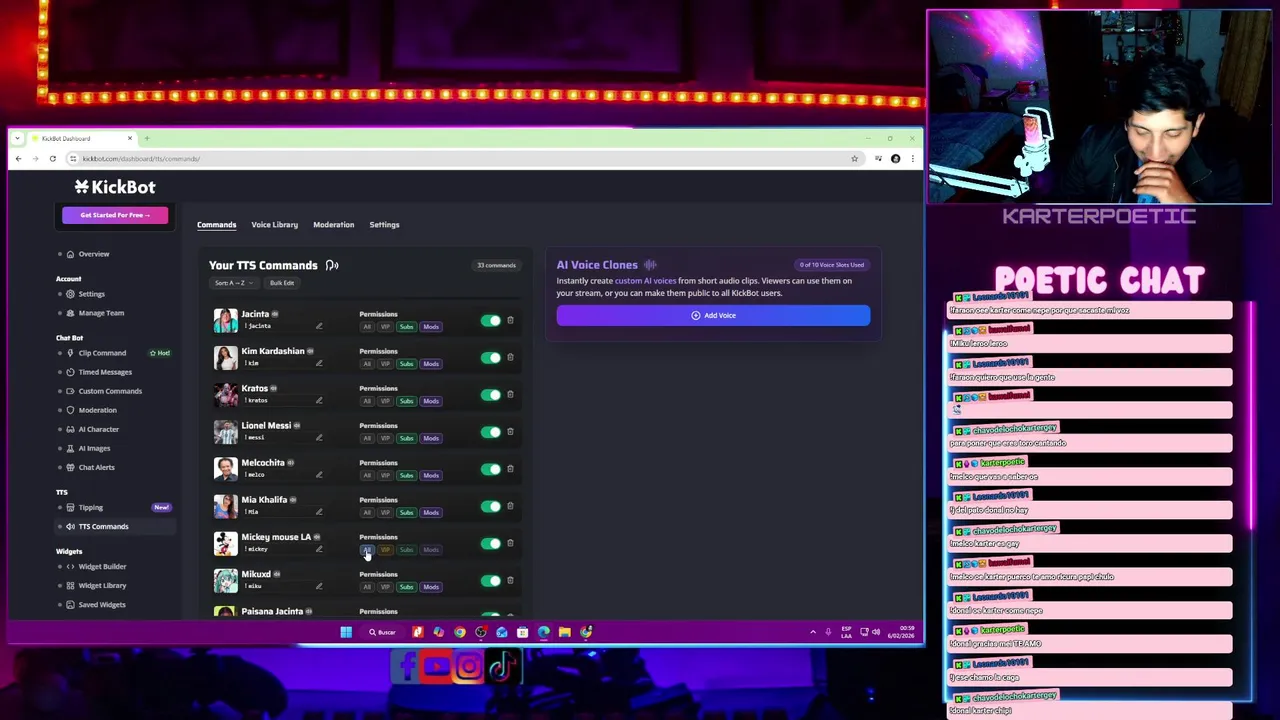Switch to the Moderation tab in top bar
Screen dimensions: 1280x720
point(333,224)
